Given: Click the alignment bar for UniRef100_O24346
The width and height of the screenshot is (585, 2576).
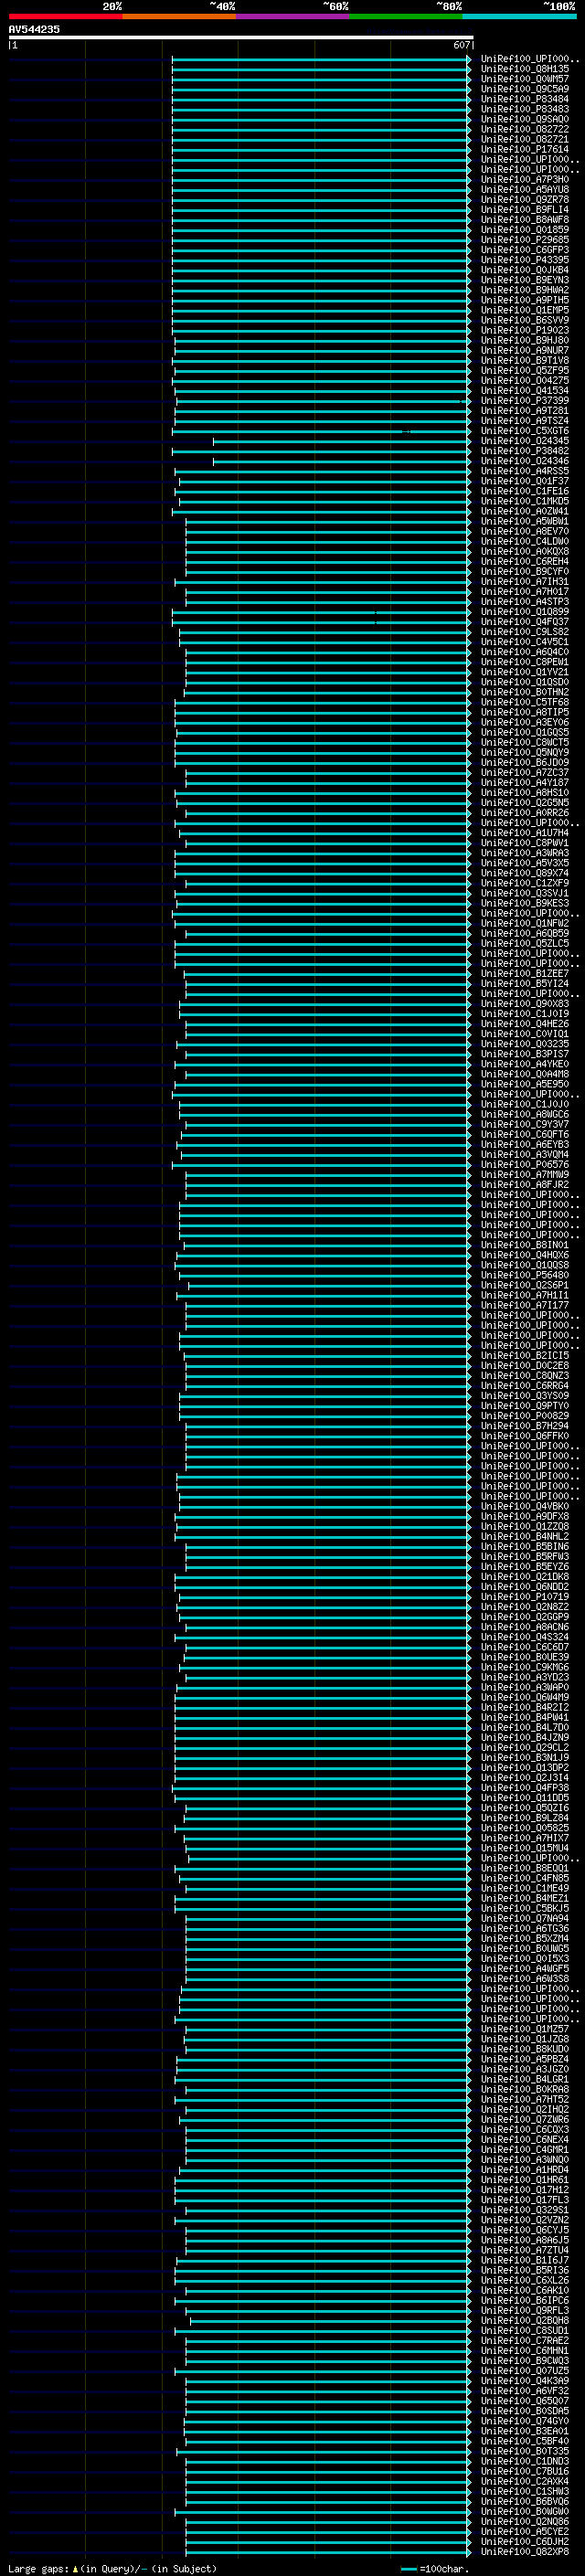Looking at the screenshot, I should (x=341, y=461).
